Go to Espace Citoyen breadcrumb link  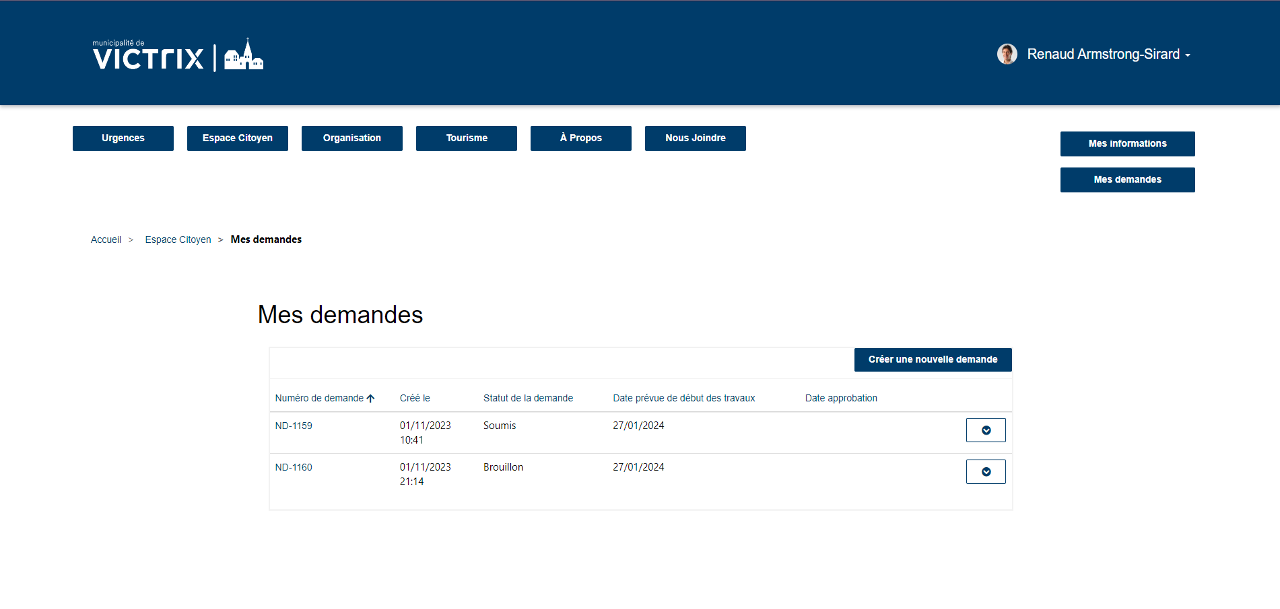178,240
